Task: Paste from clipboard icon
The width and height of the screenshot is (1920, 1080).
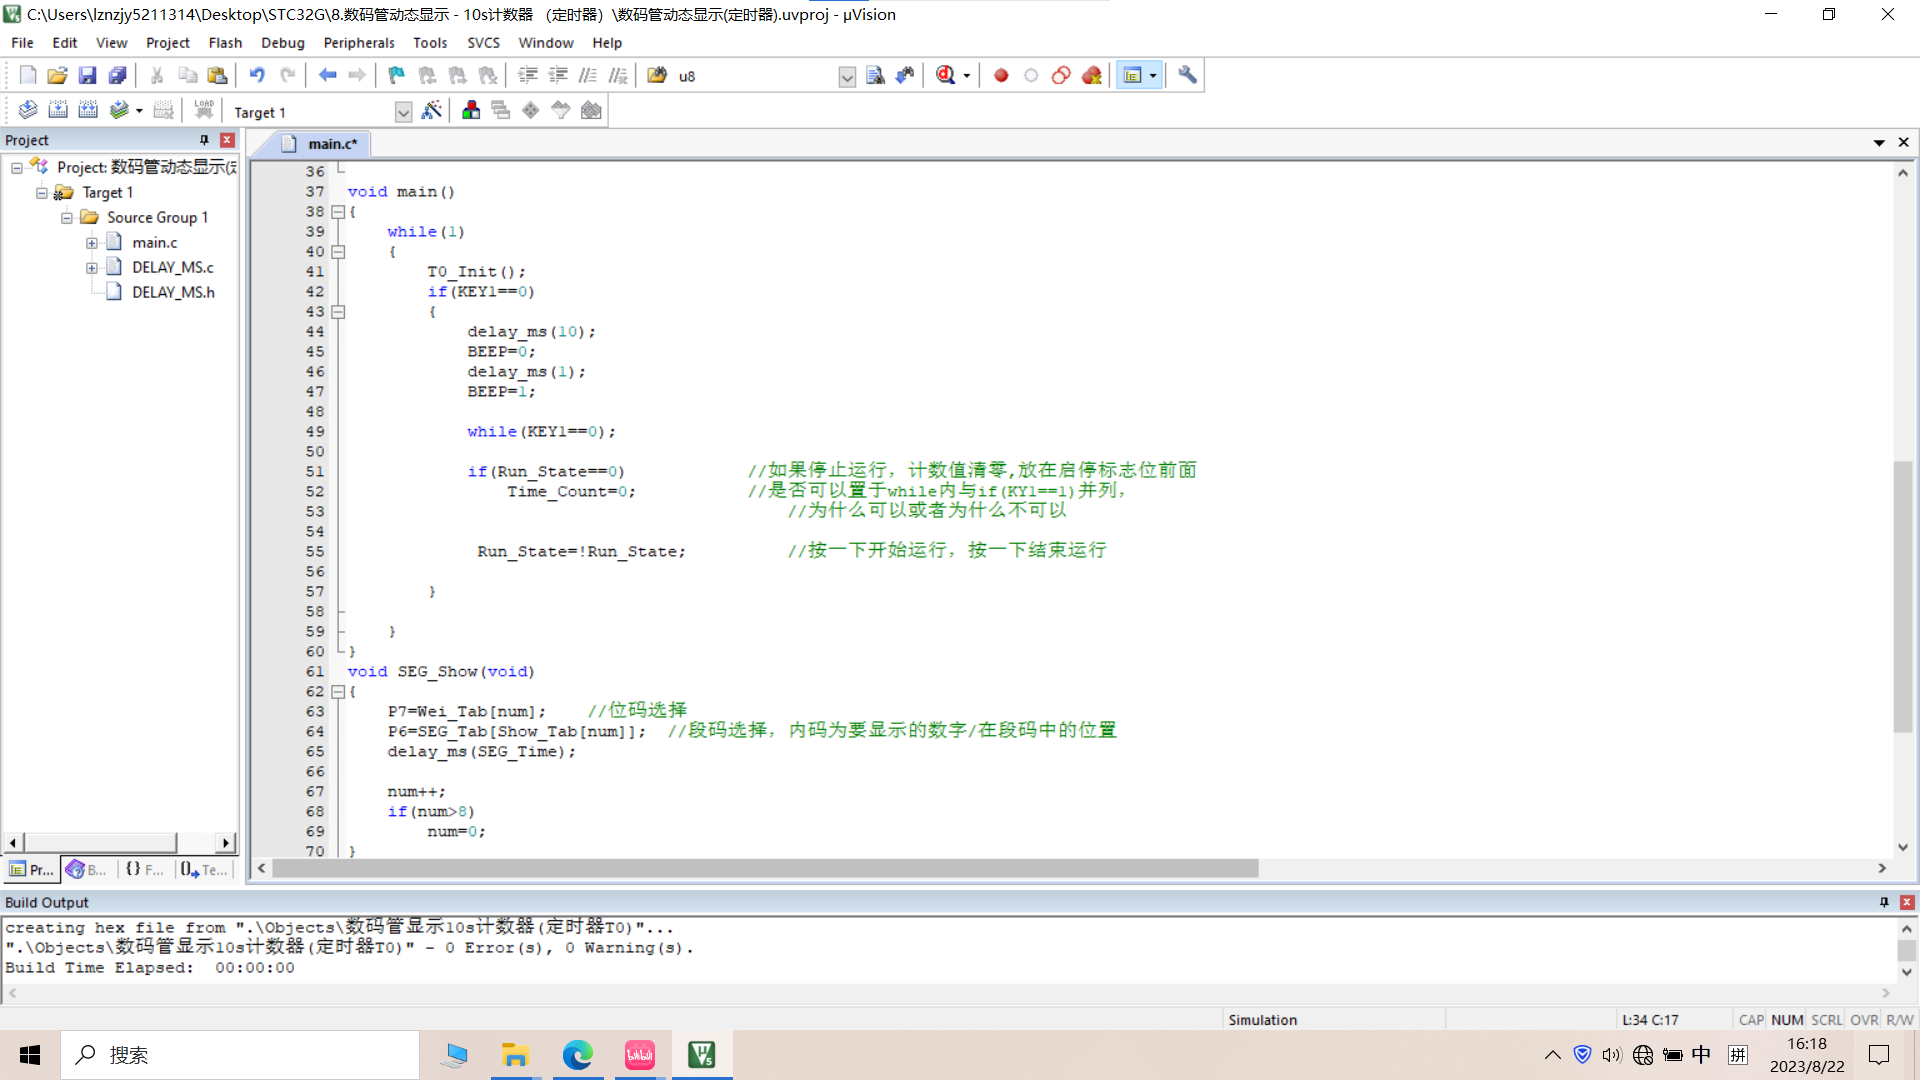Action: tap(217, 75)
